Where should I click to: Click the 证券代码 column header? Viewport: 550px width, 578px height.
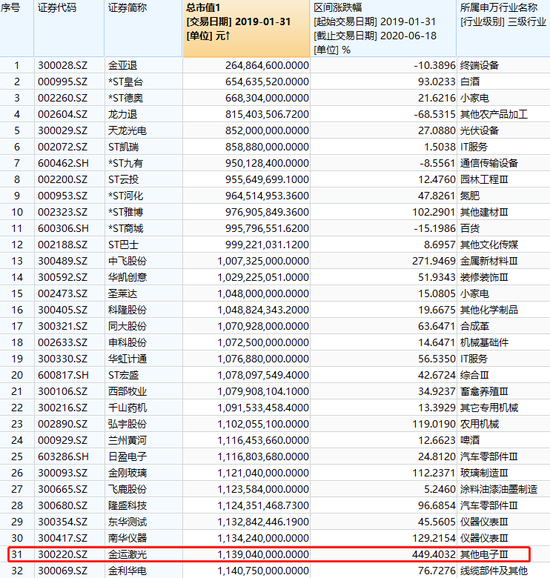coord(69,28)
